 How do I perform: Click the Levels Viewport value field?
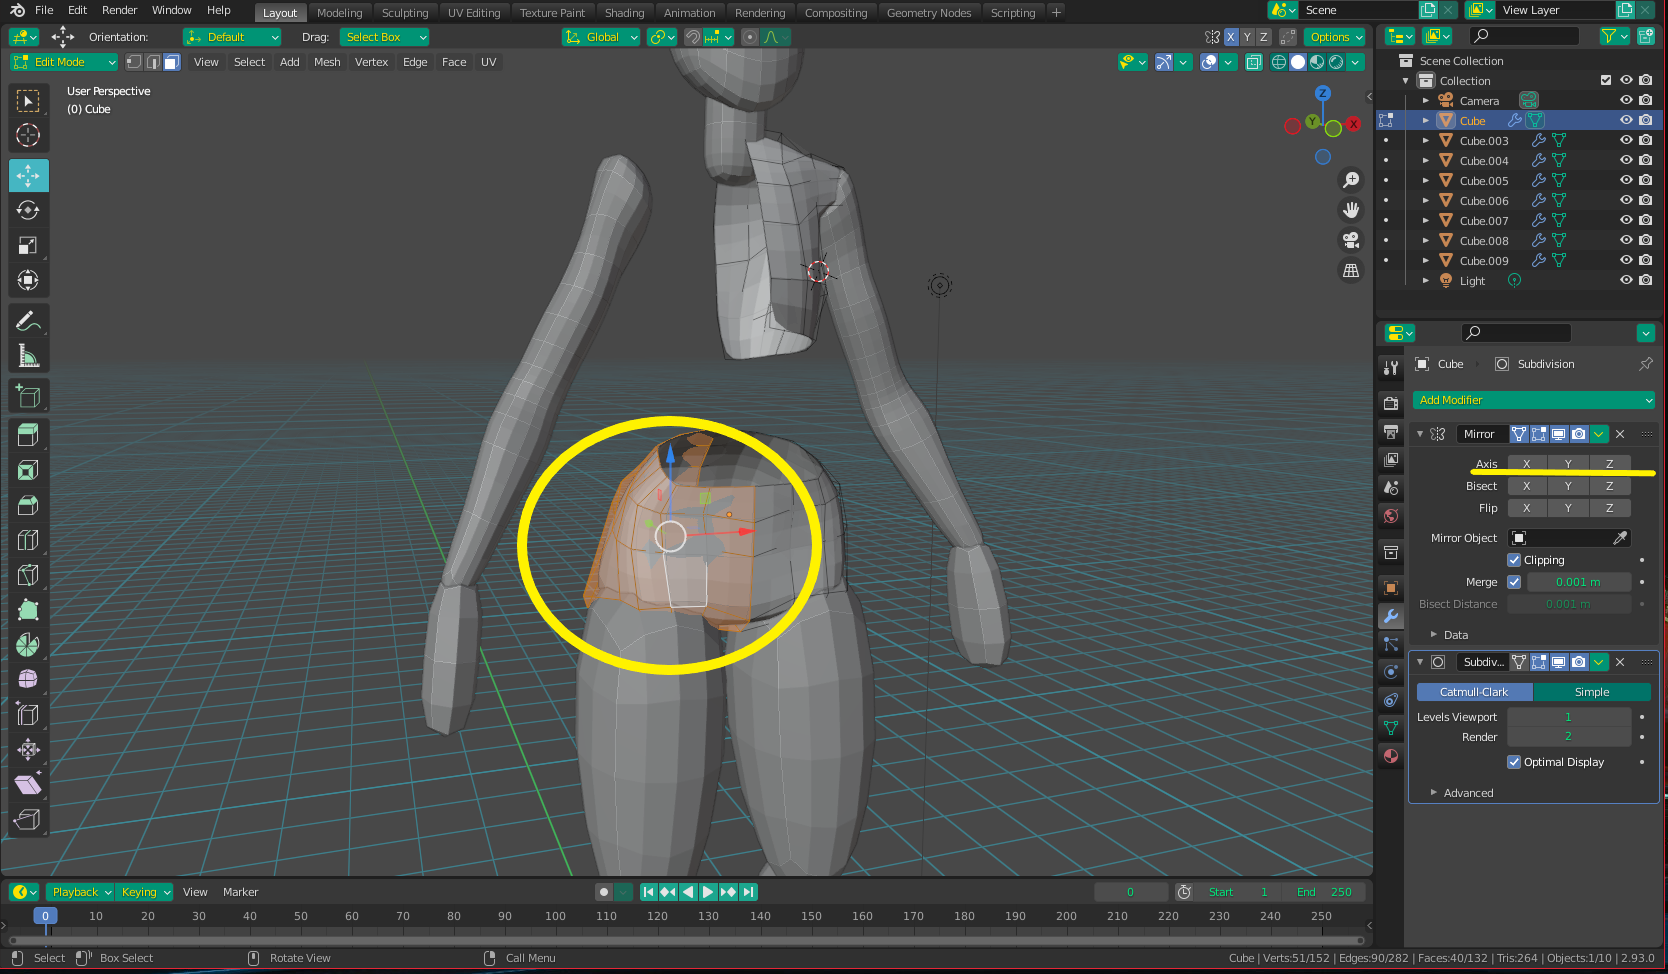[1568, 717]
